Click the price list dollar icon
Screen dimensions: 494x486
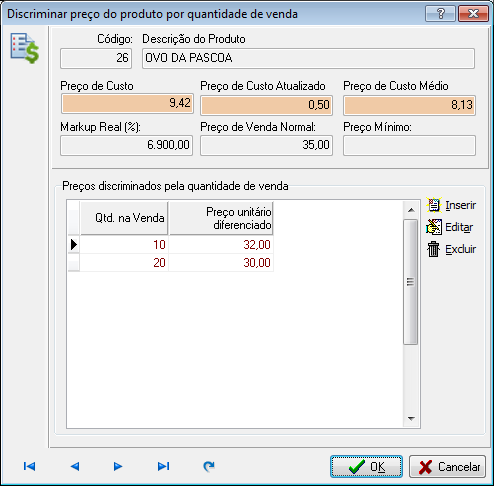pyautogui.click(x=25, y=48)
